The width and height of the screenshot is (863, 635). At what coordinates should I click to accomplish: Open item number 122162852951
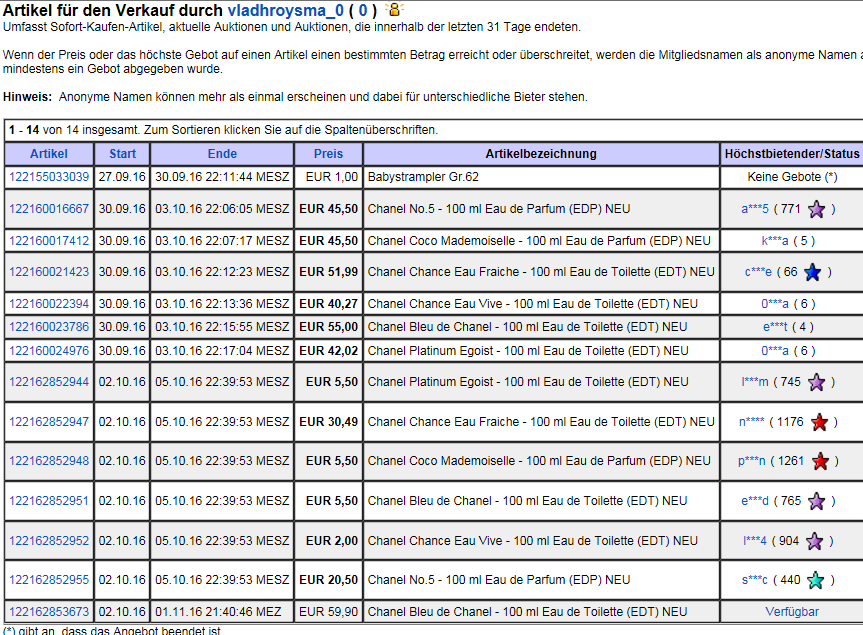[49, 501]
